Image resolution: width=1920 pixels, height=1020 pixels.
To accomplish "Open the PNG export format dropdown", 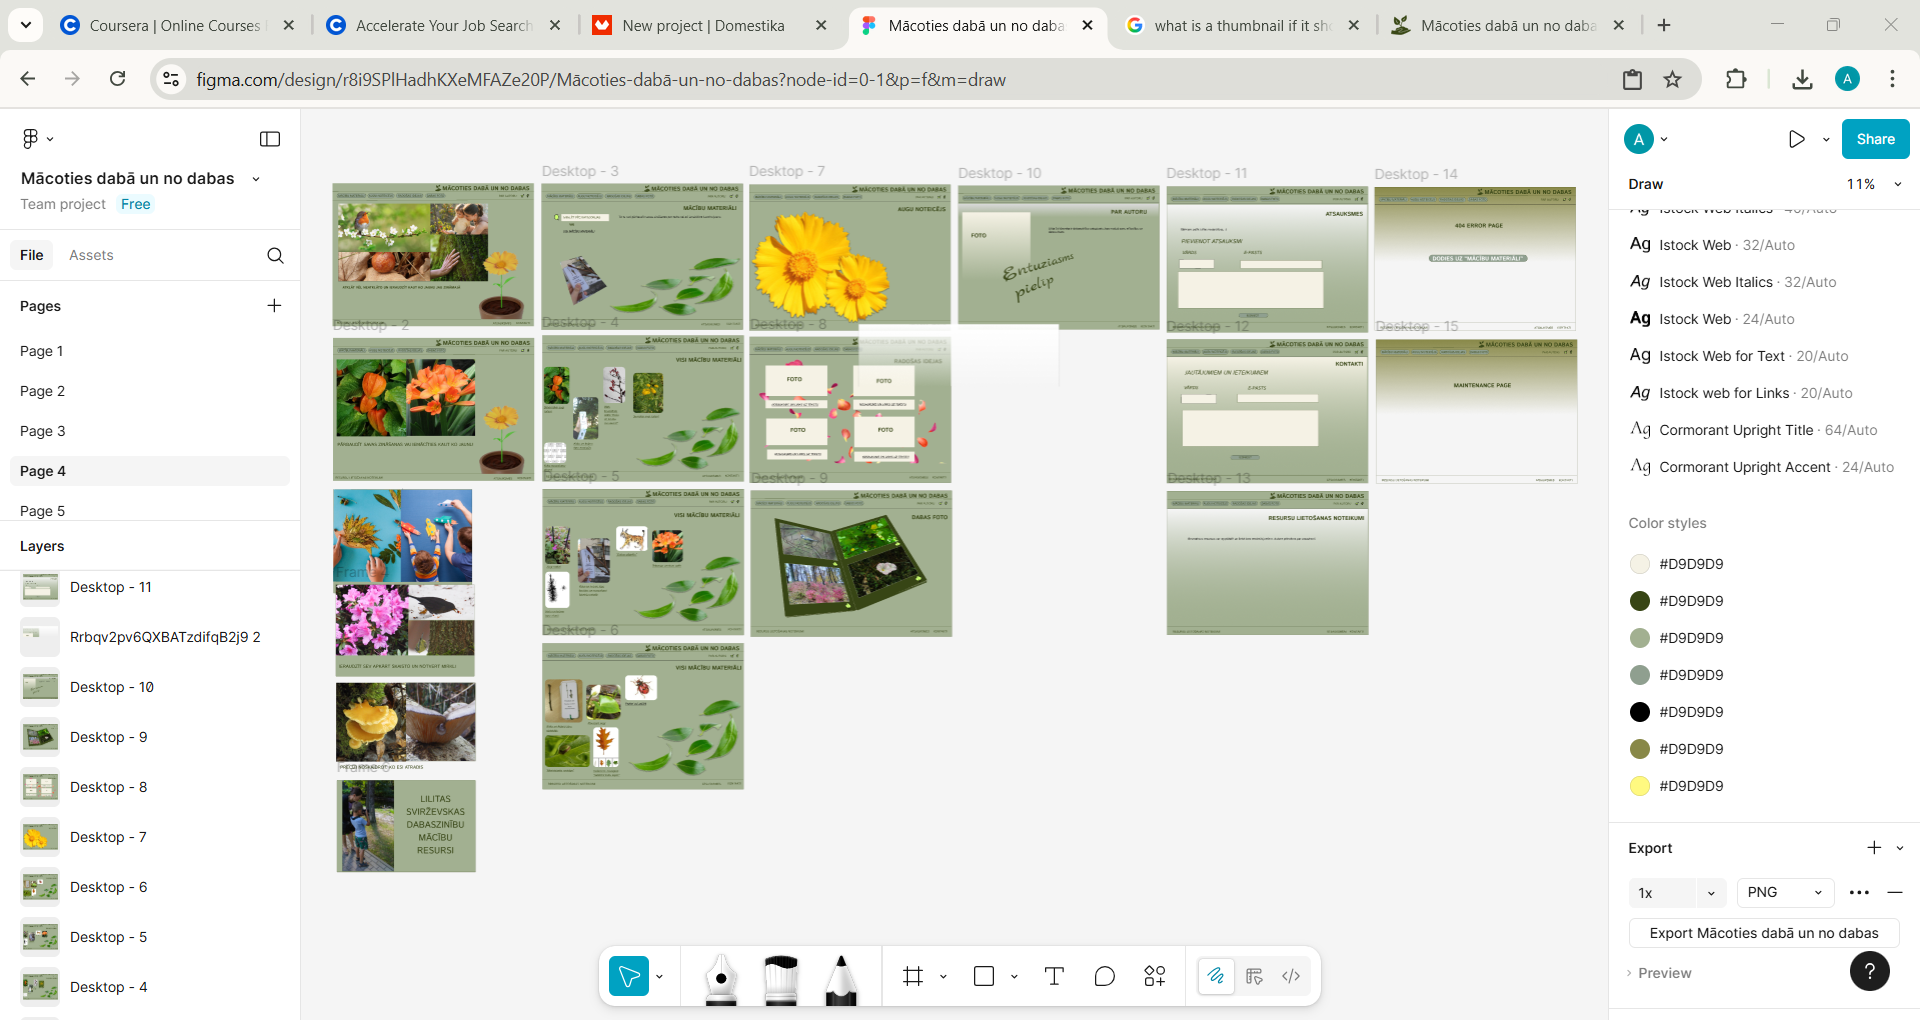I will pos(1784,892).
